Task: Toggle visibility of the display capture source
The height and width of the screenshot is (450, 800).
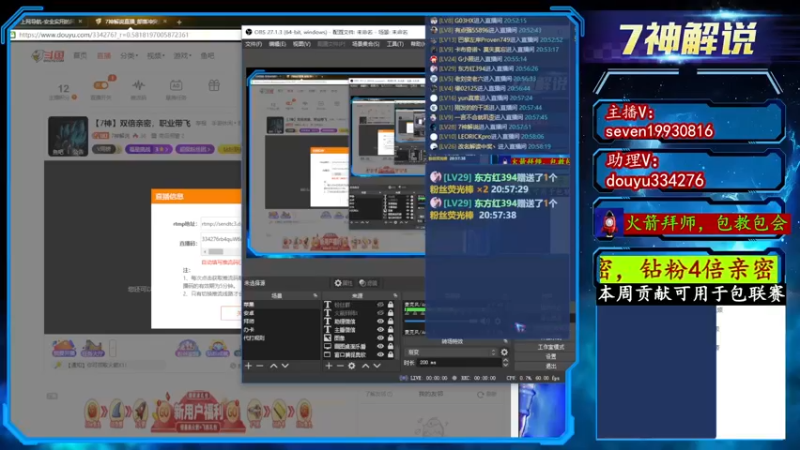Action: (380, 346)
